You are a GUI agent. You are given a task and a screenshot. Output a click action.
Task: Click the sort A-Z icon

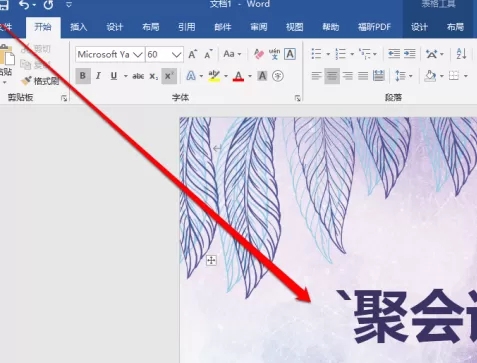click(x=461, y=54)
